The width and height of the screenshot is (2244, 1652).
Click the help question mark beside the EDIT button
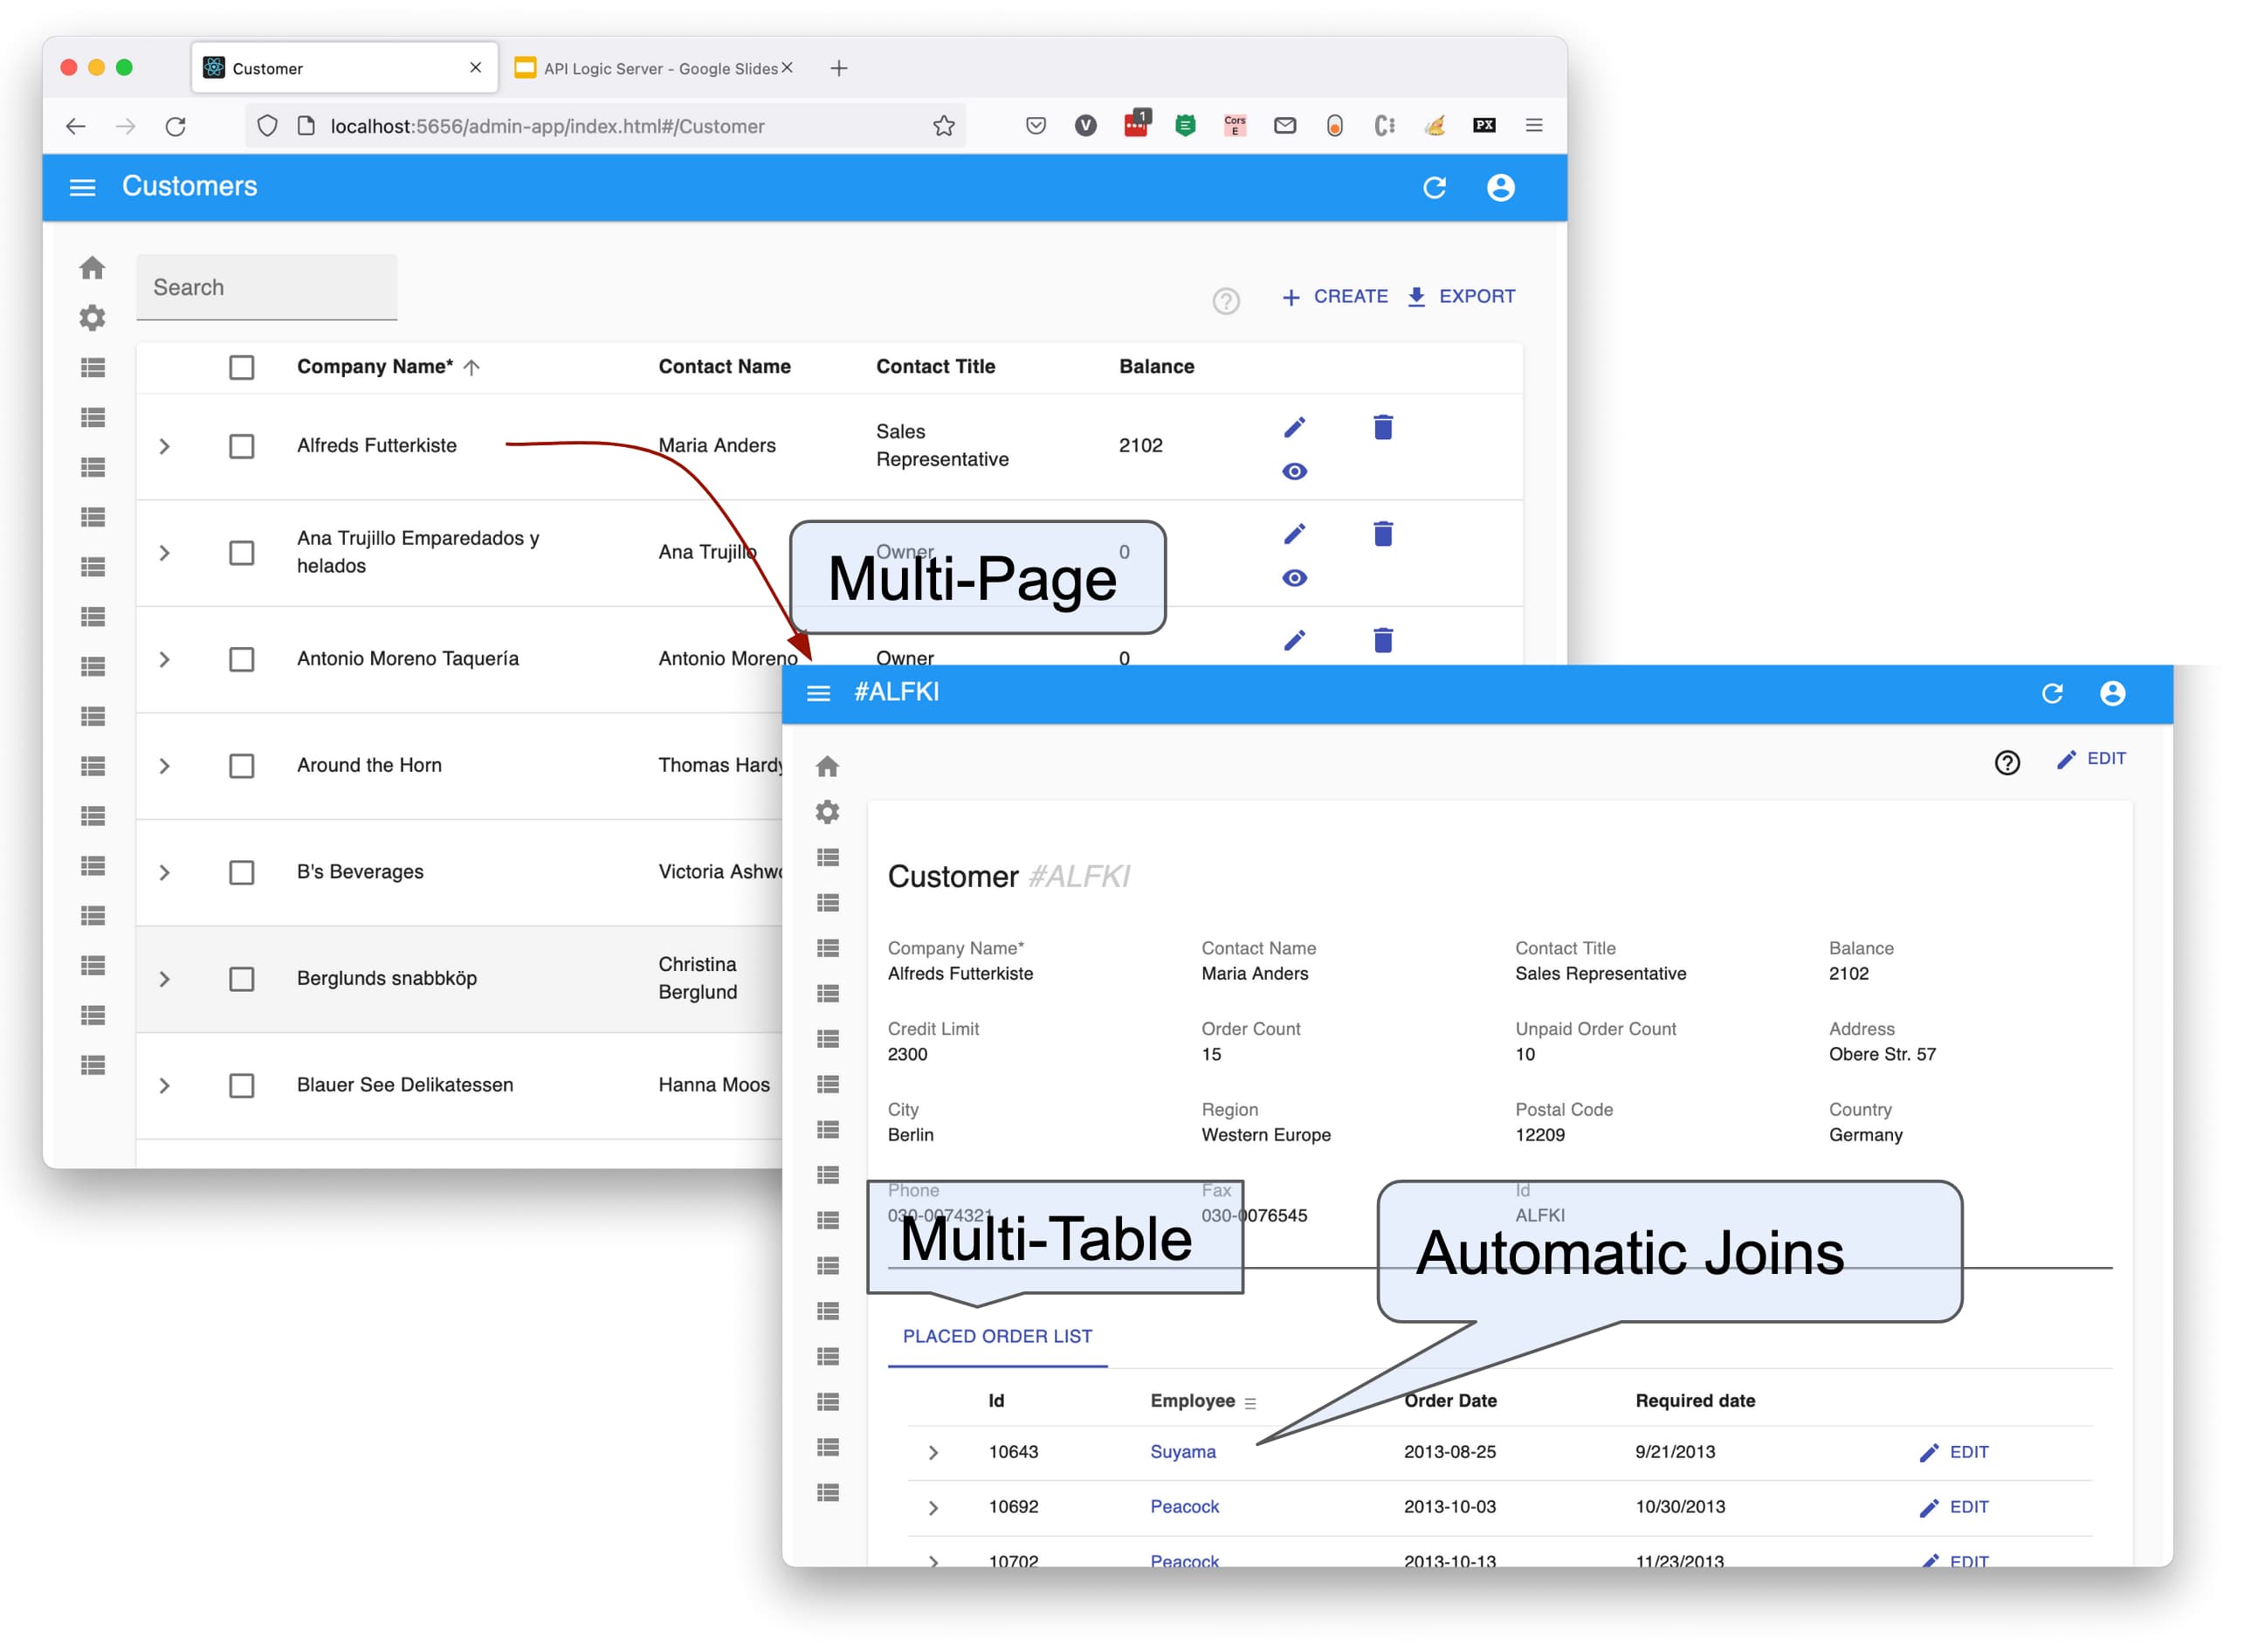click(2007, 763)
